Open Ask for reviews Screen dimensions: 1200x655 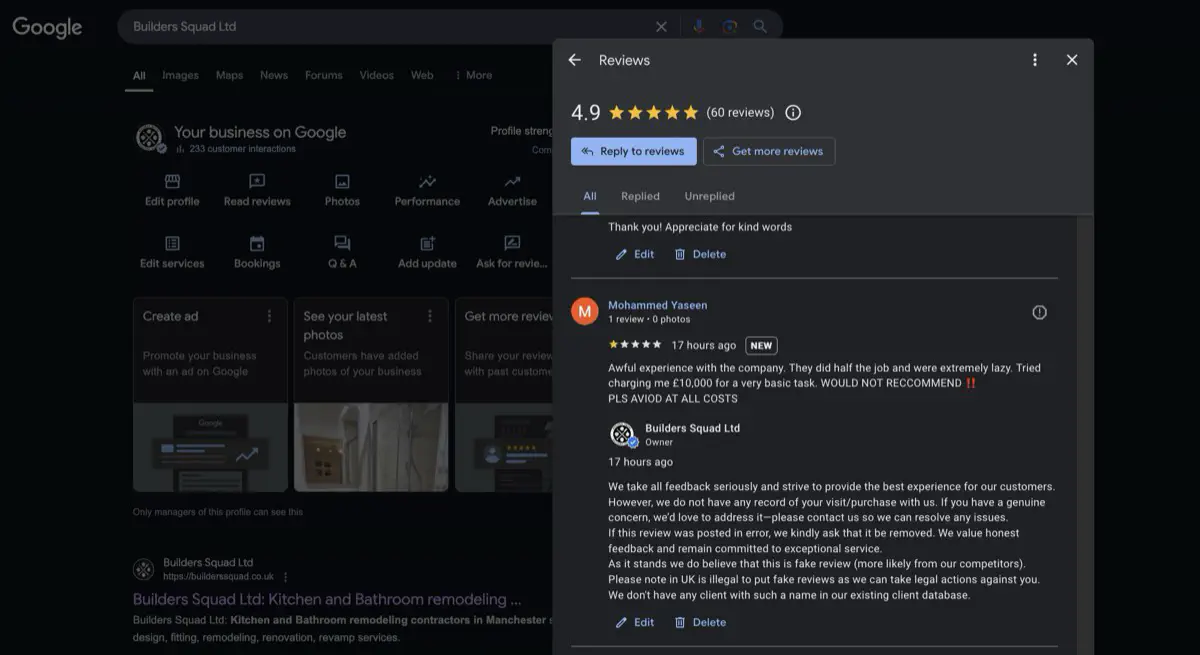(x=511, y=252)
